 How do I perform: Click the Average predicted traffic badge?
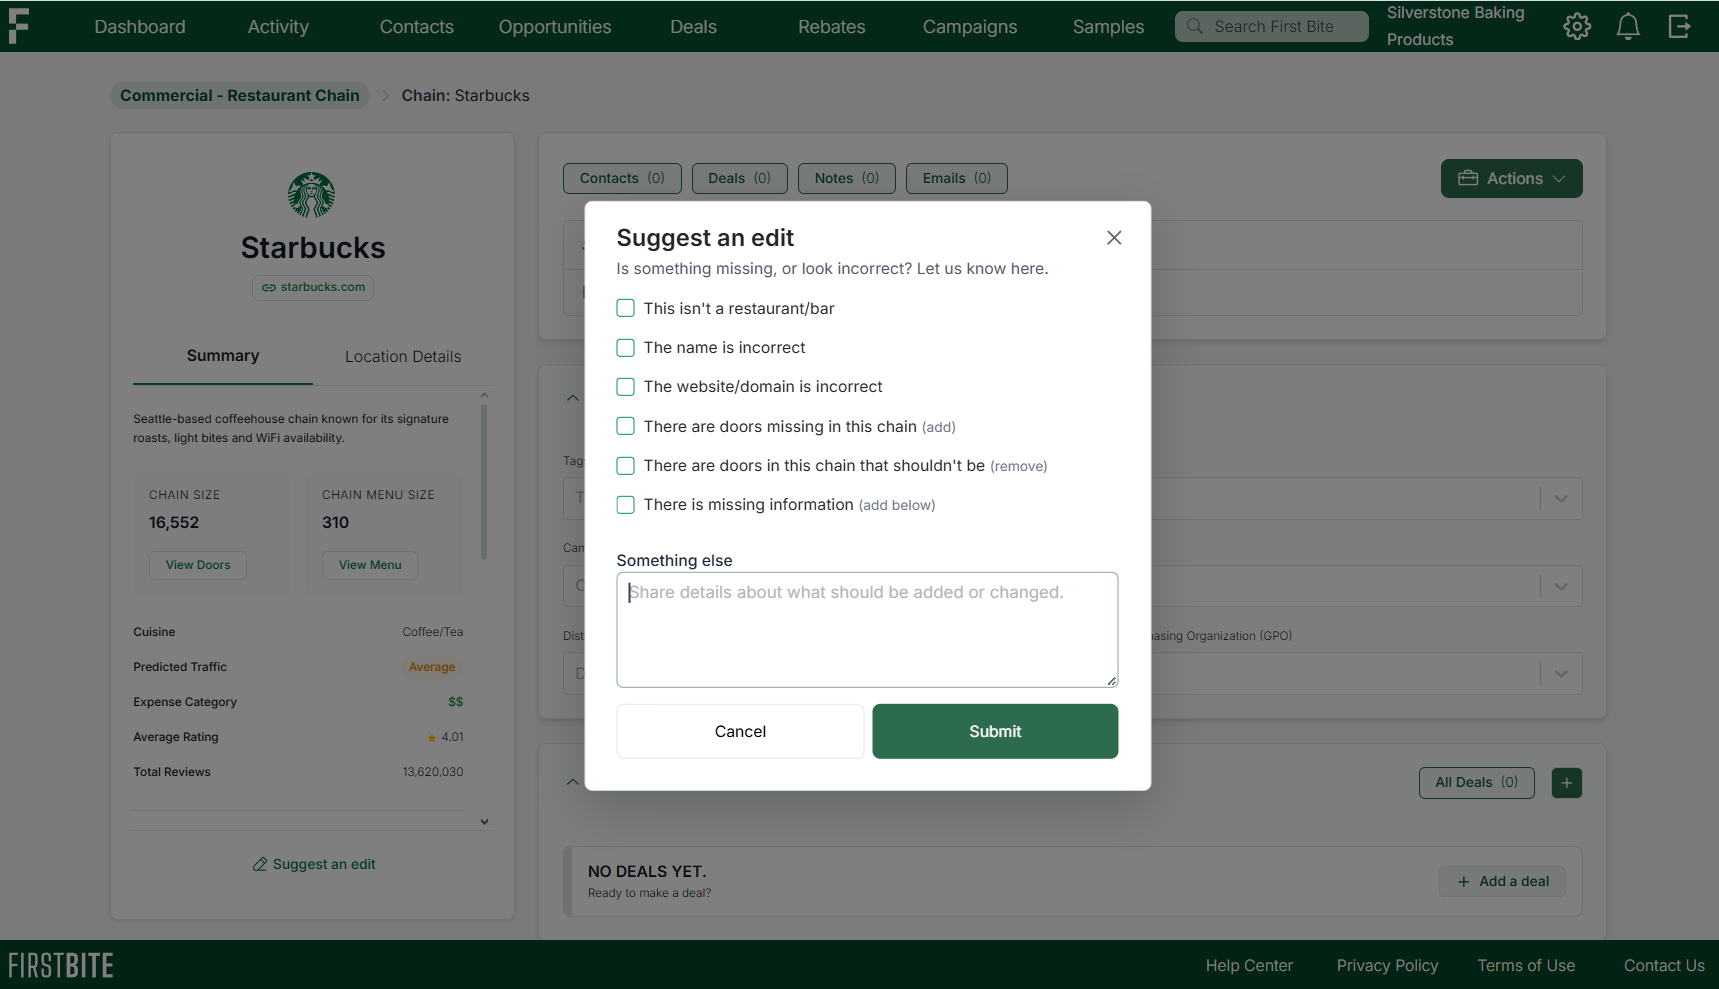pyautogui.click(x=432, y=667)
